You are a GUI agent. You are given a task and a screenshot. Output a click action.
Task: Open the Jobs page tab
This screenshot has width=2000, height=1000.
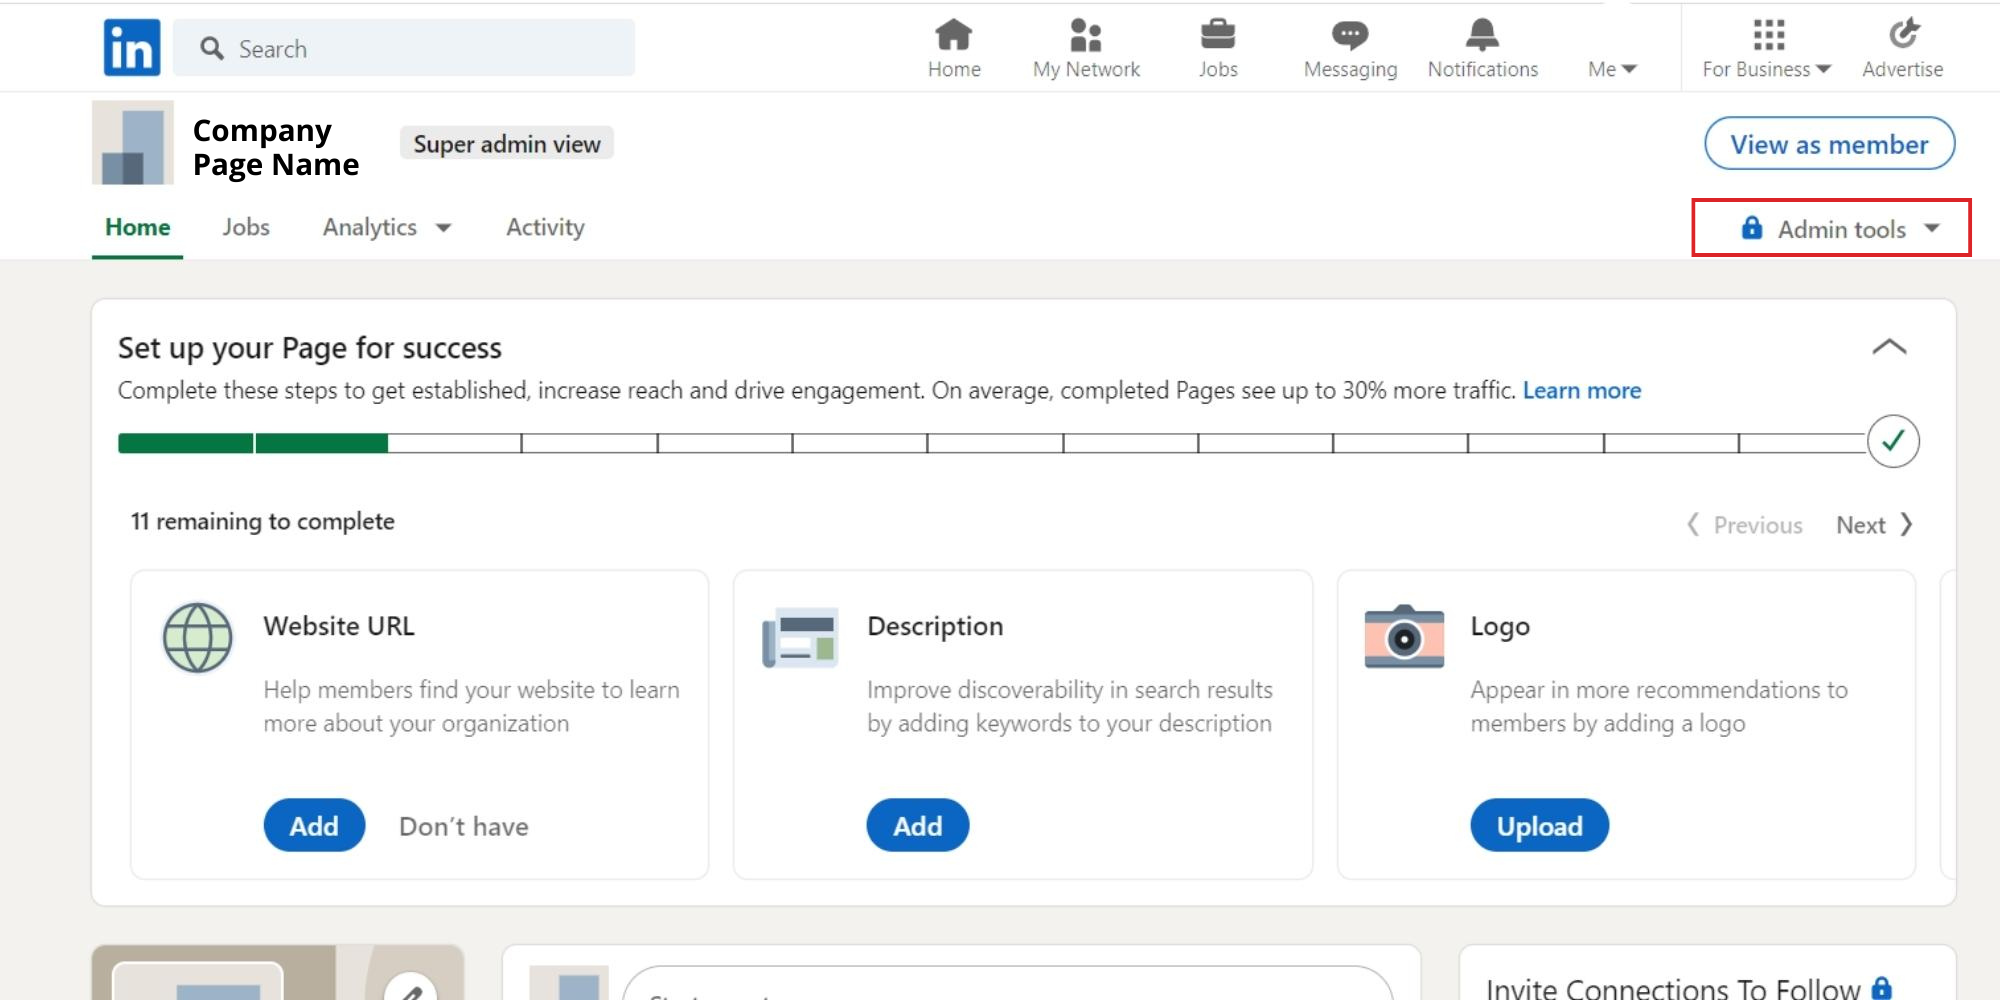click(x=246, y=227)
